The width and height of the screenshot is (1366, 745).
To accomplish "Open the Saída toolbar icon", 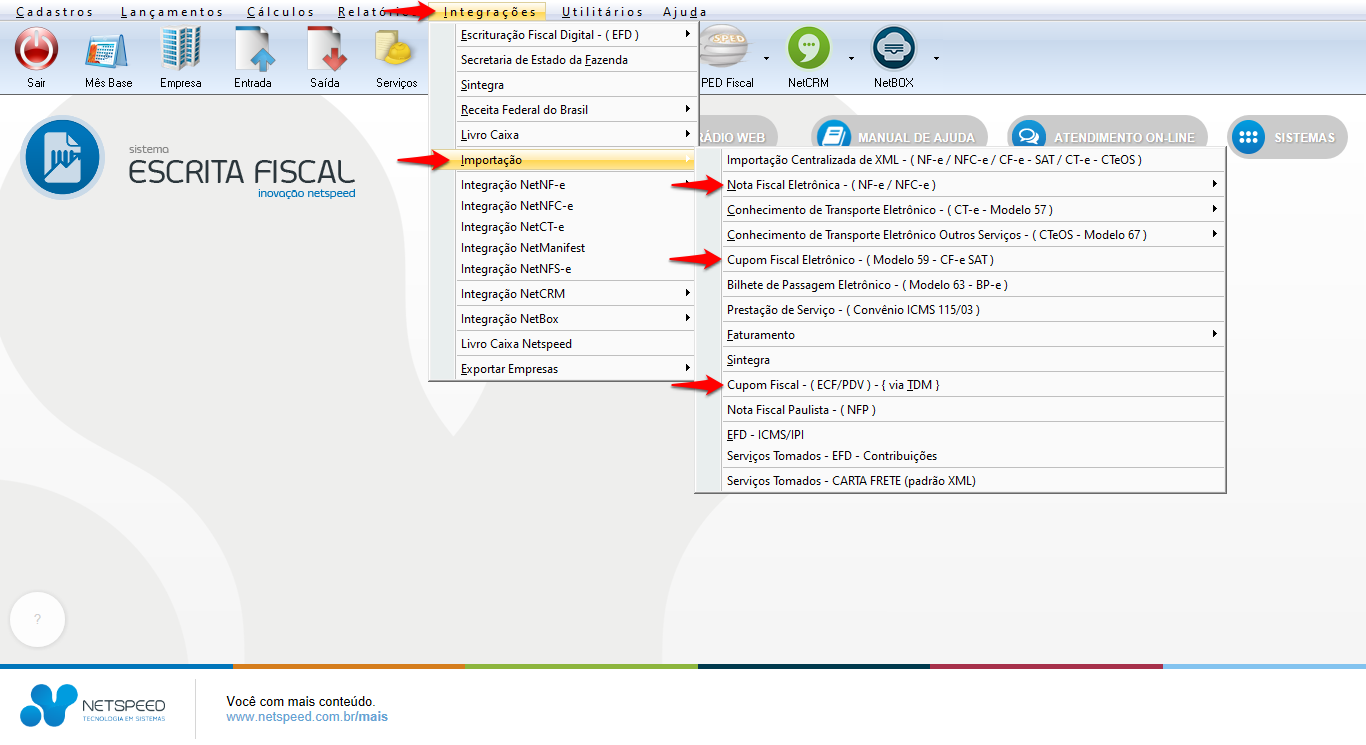I will coord(325,47).
